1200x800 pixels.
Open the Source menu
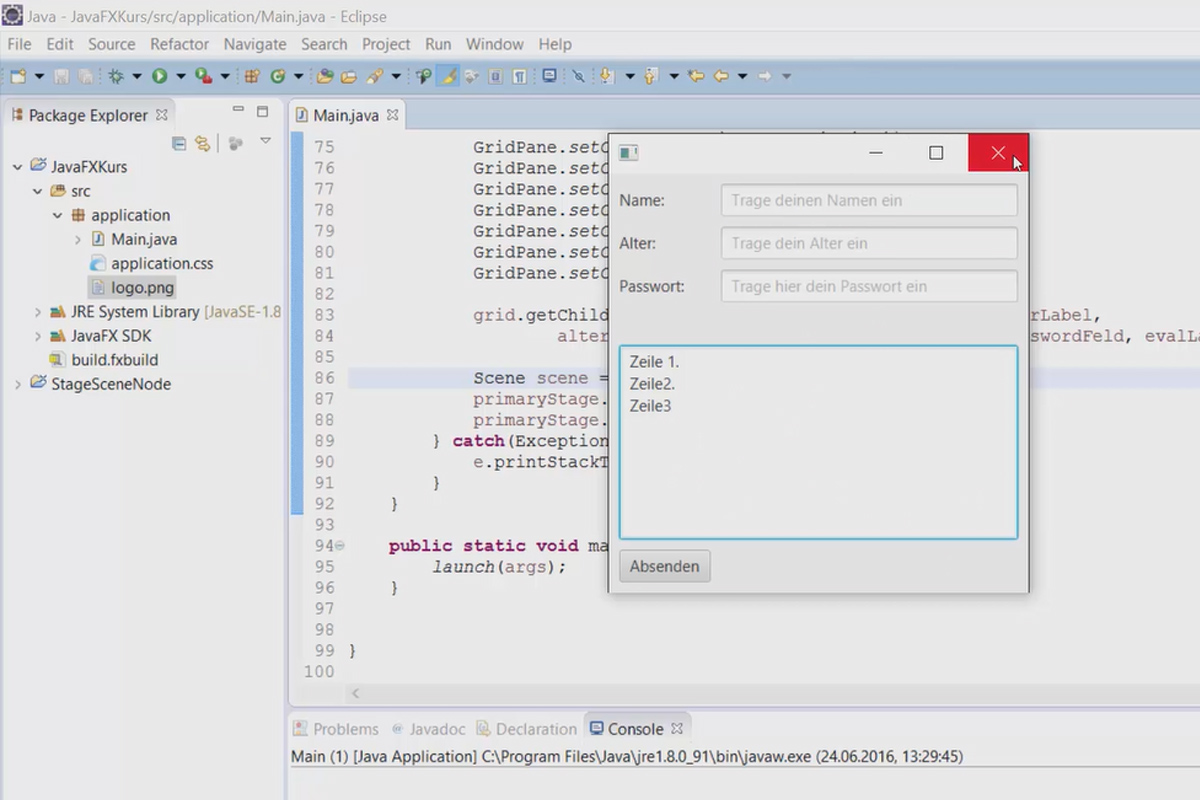point(111,44)
